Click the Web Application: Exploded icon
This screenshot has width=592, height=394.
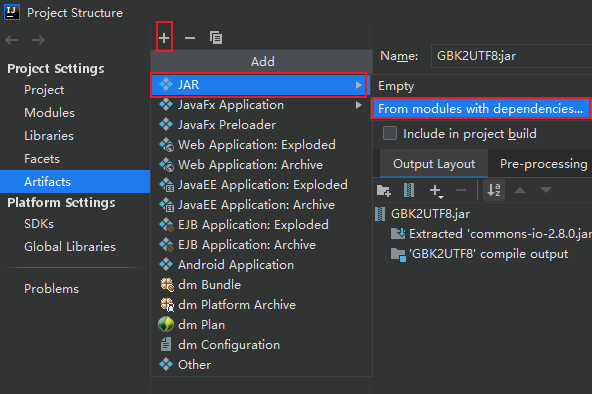[166, 145]
